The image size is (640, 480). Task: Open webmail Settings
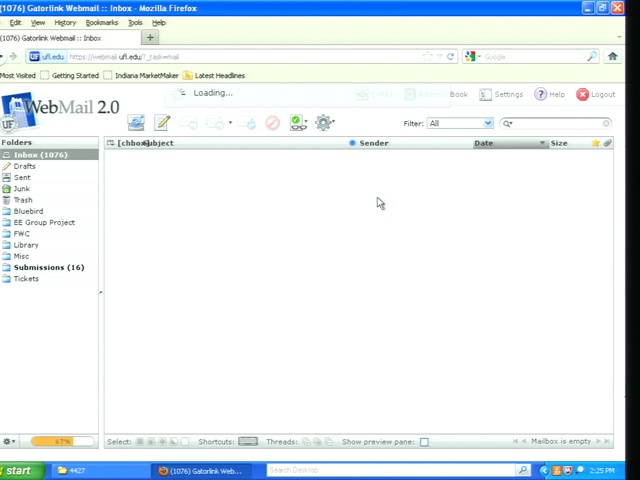click(501, 94)
